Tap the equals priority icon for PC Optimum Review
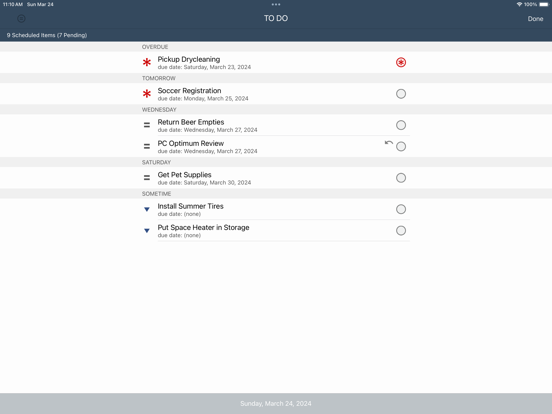552x414 pixels. click(147, 146)
